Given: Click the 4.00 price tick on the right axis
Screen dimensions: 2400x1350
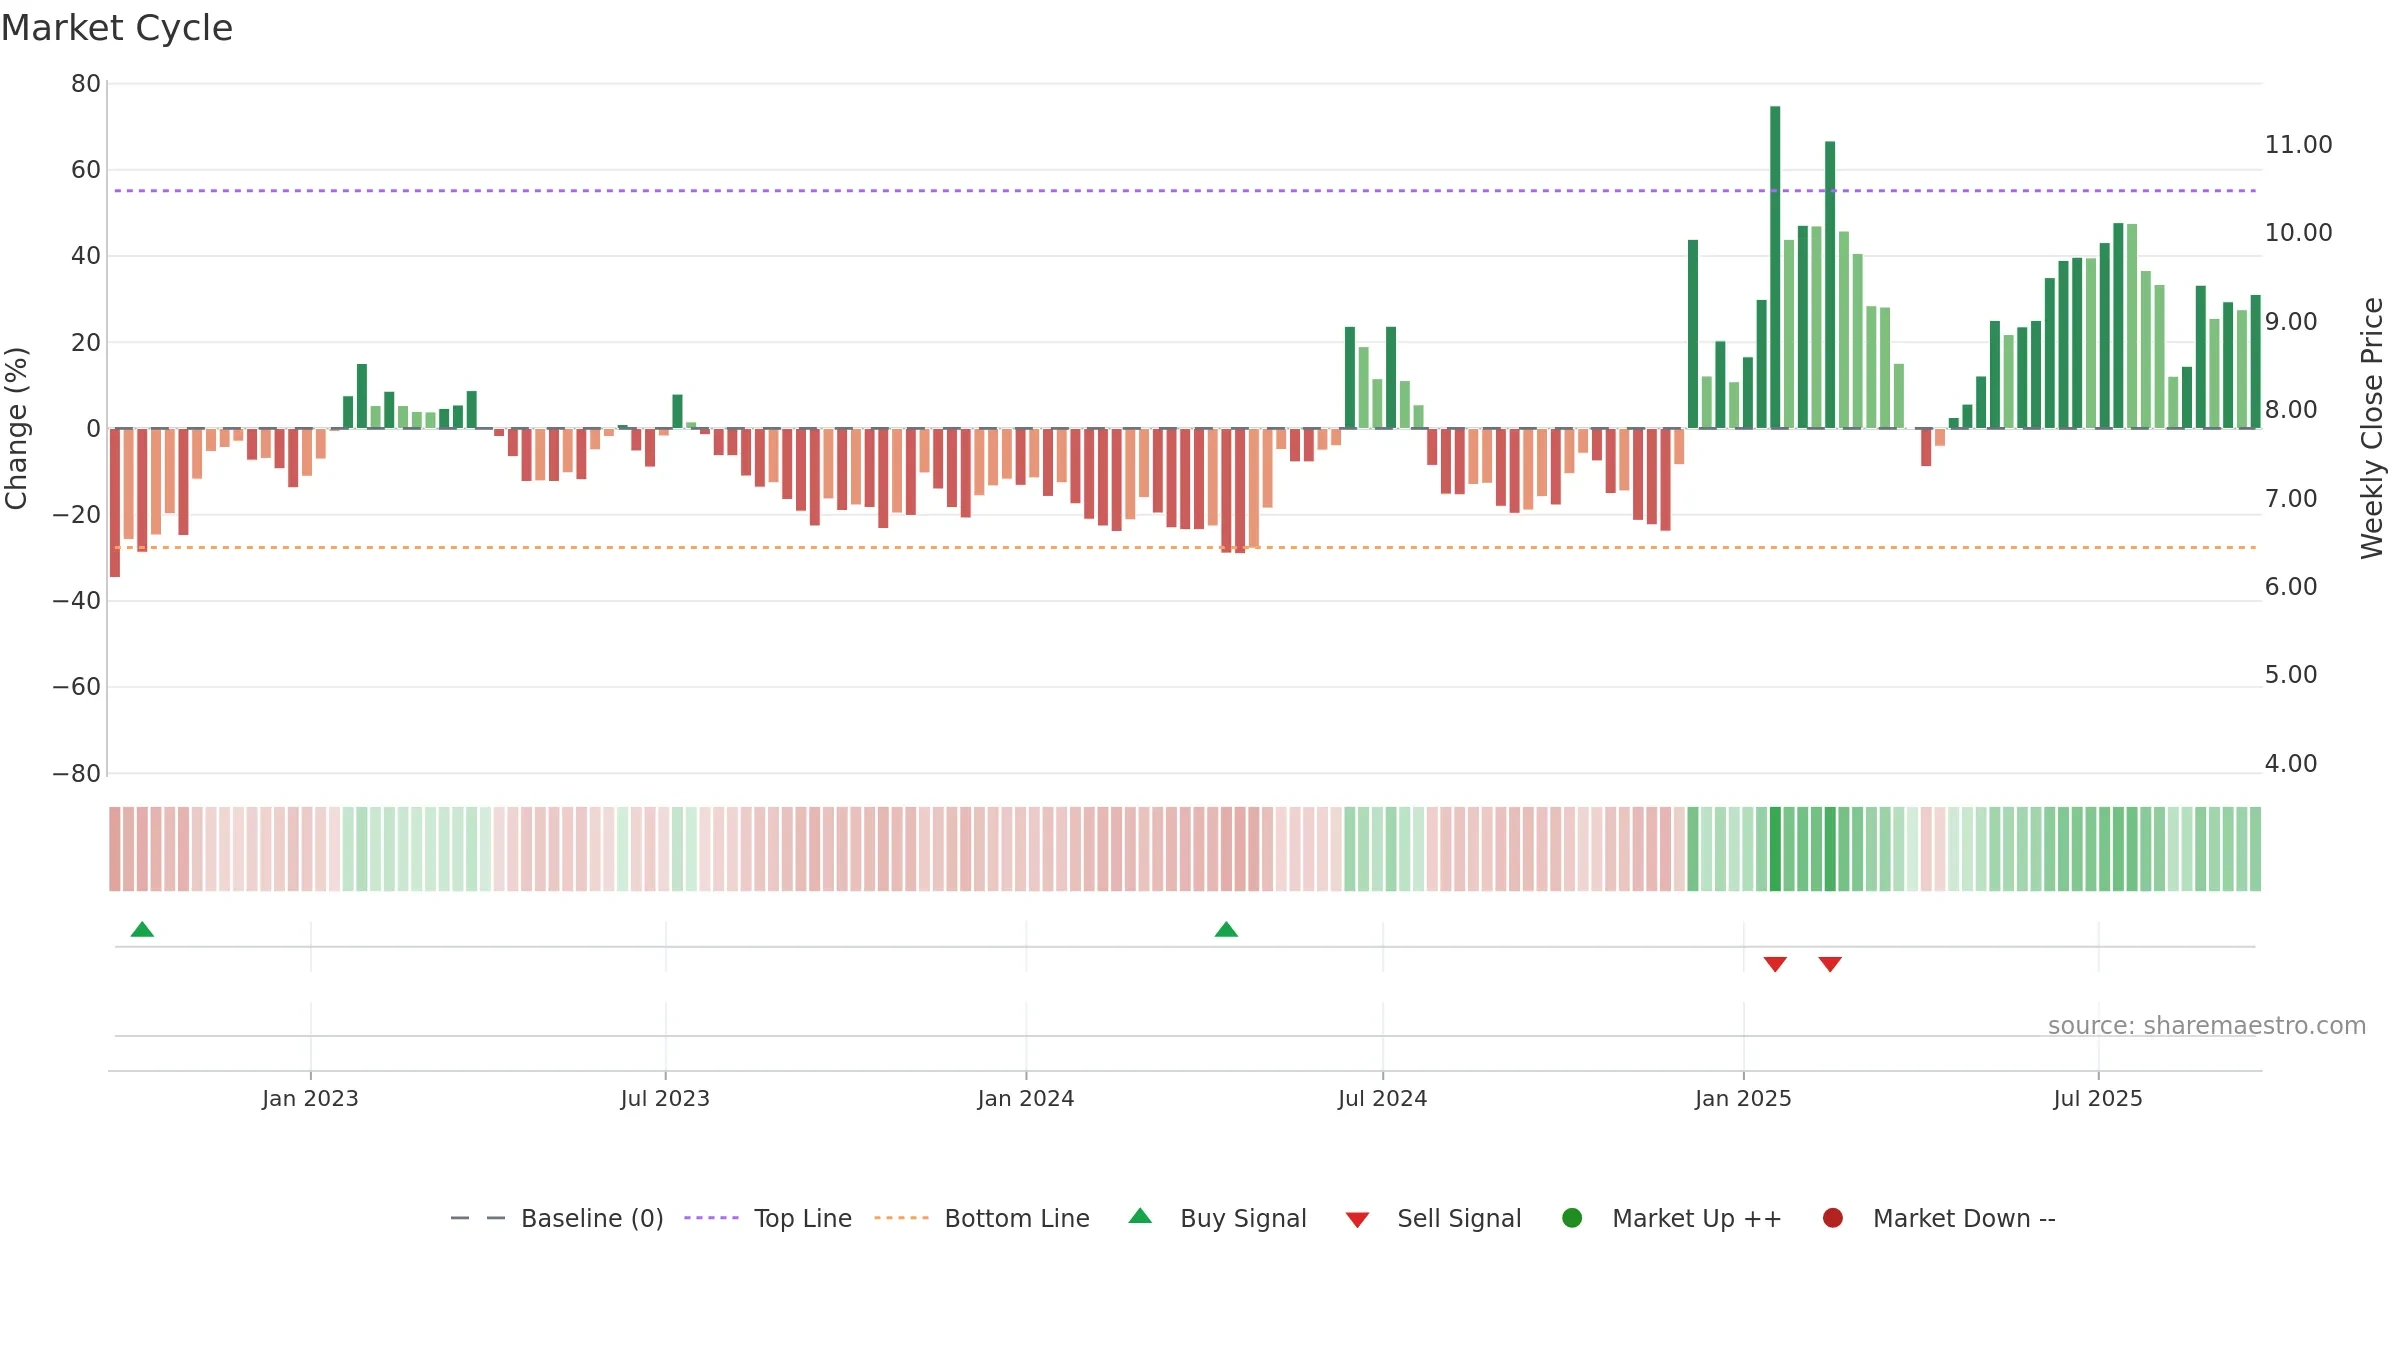Looking at the screenshot, I should (x=2291, y=764).
